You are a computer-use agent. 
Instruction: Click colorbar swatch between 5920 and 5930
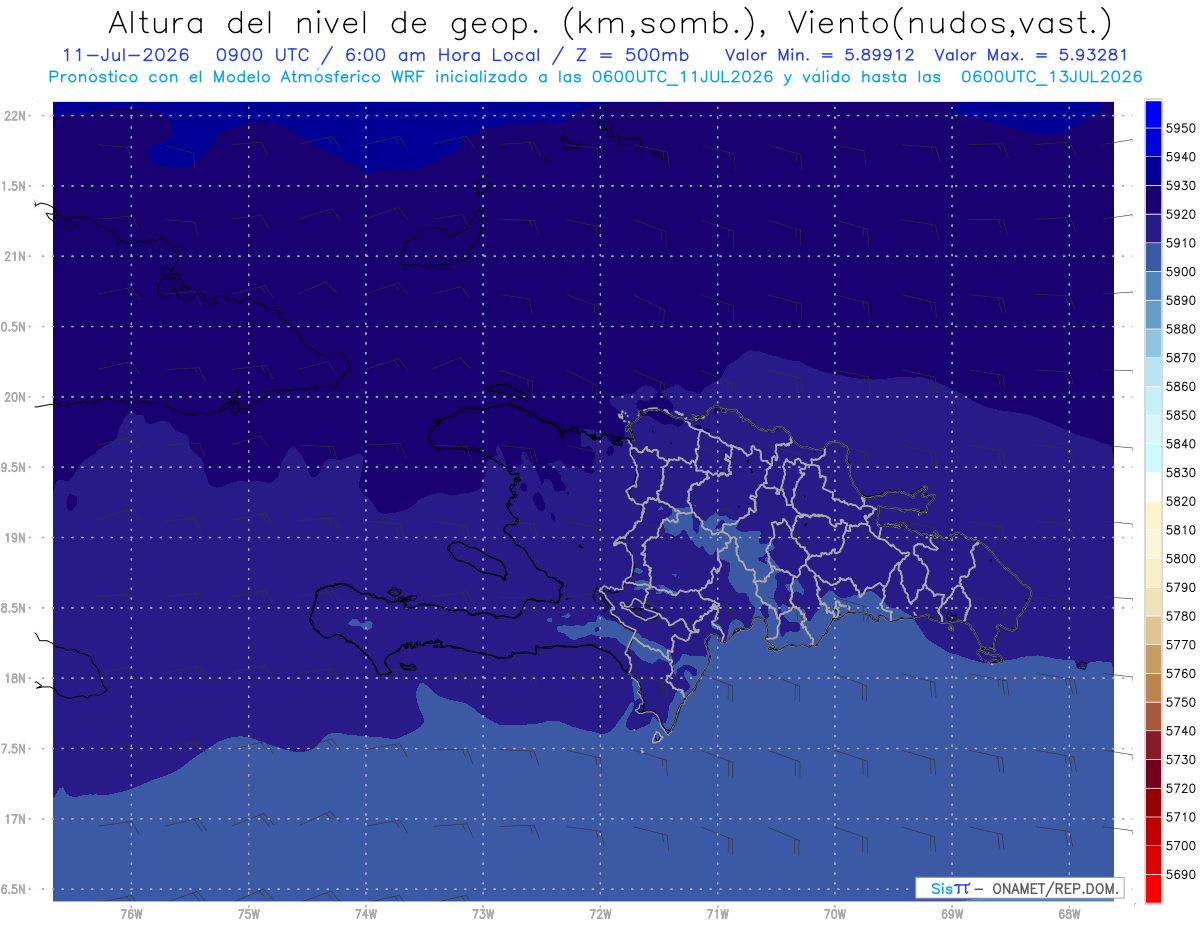point(1153,200)
